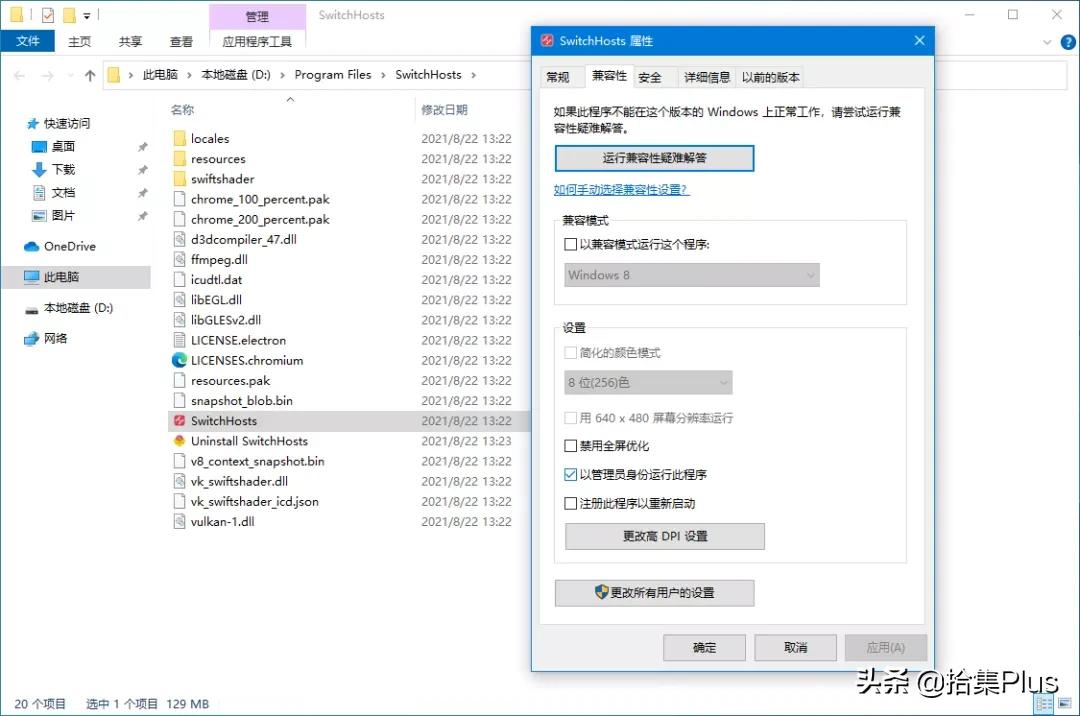1080x716 pixels.
Task: Click 确定 button
Action: [x=704, y=648]
